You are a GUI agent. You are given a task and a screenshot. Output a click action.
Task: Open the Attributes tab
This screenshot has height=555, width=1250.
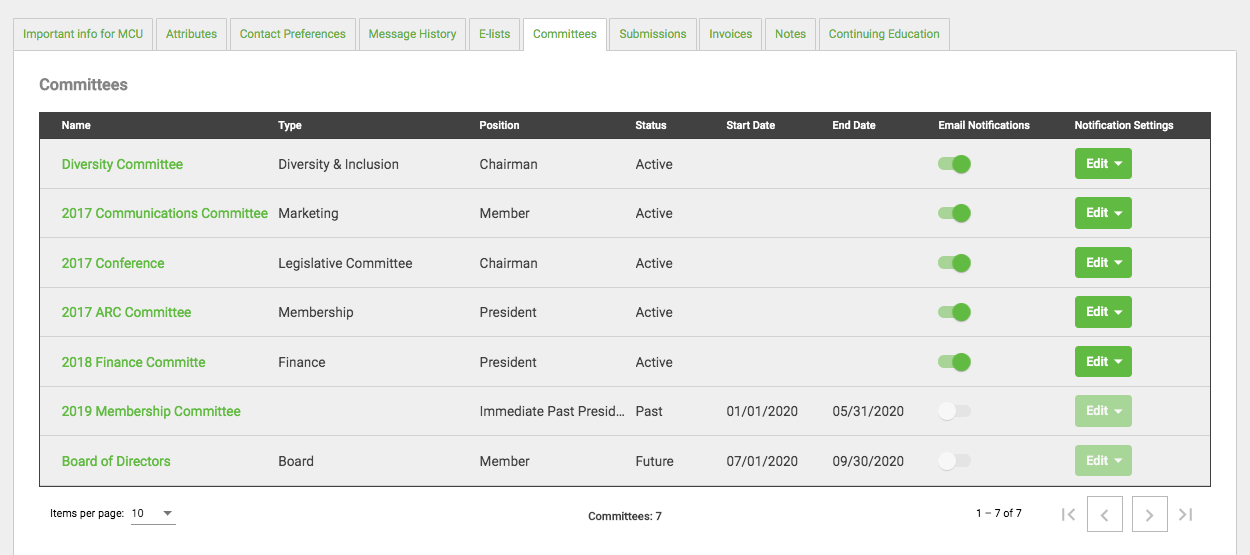tap(191, 34)
